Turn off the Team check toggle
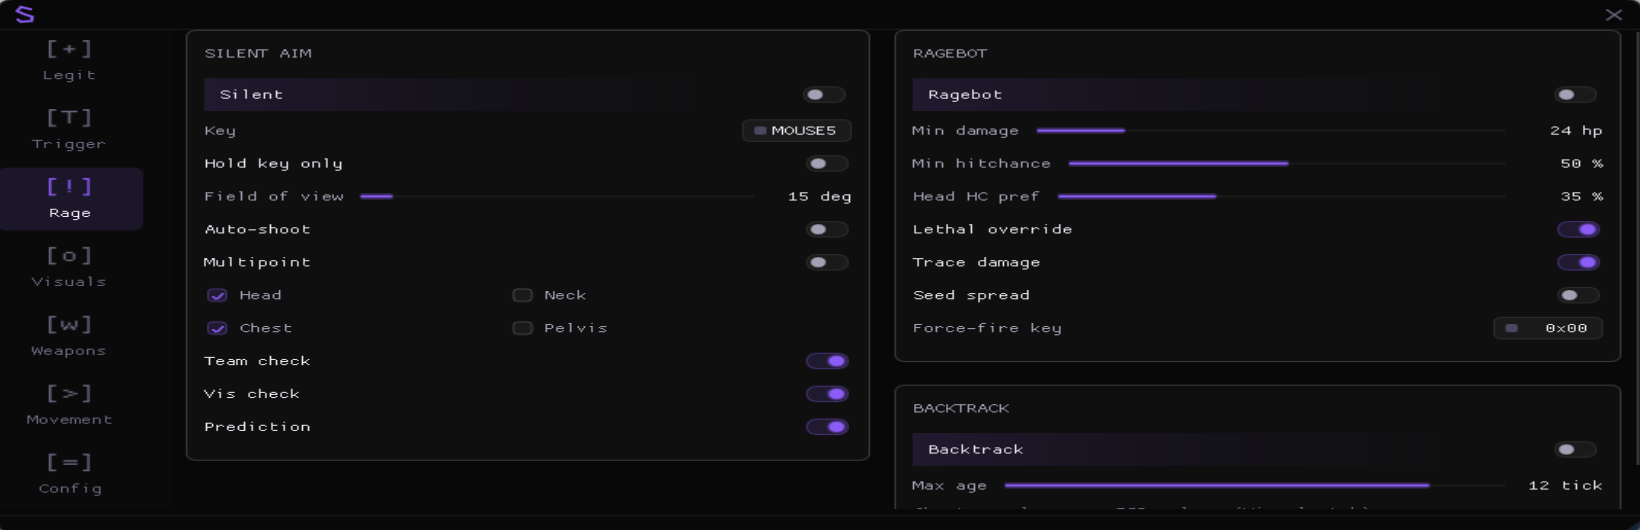This screenshot has height=530, width=1640. 827,361
